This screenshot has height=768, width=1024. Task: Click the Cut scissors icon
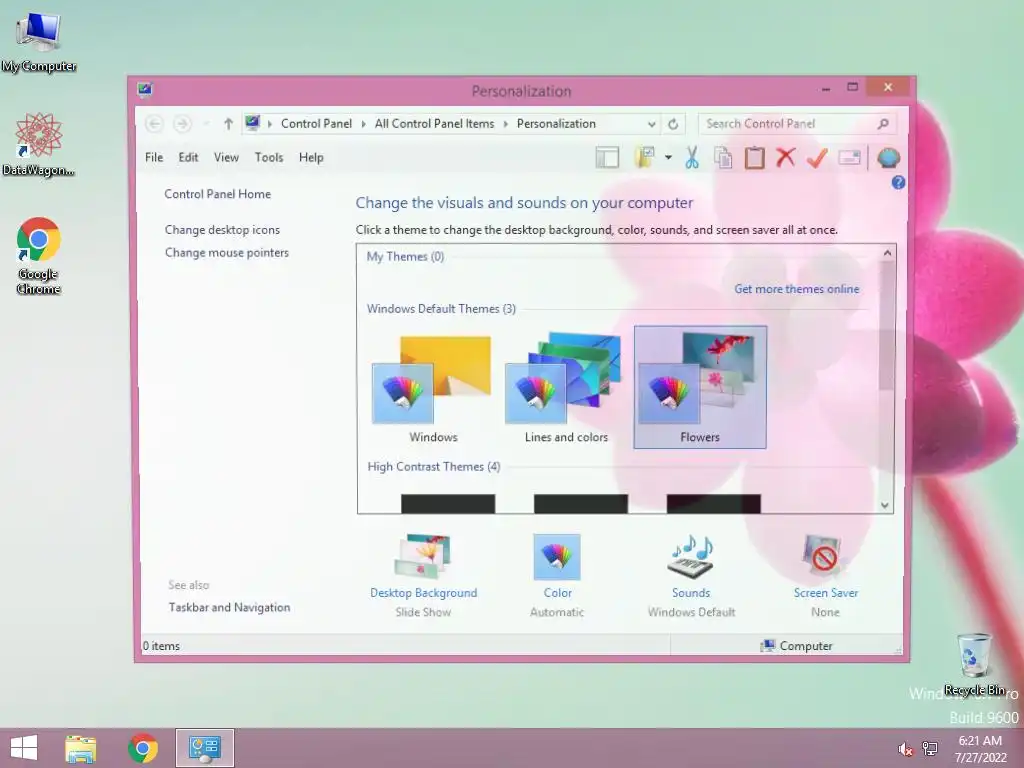692,157
